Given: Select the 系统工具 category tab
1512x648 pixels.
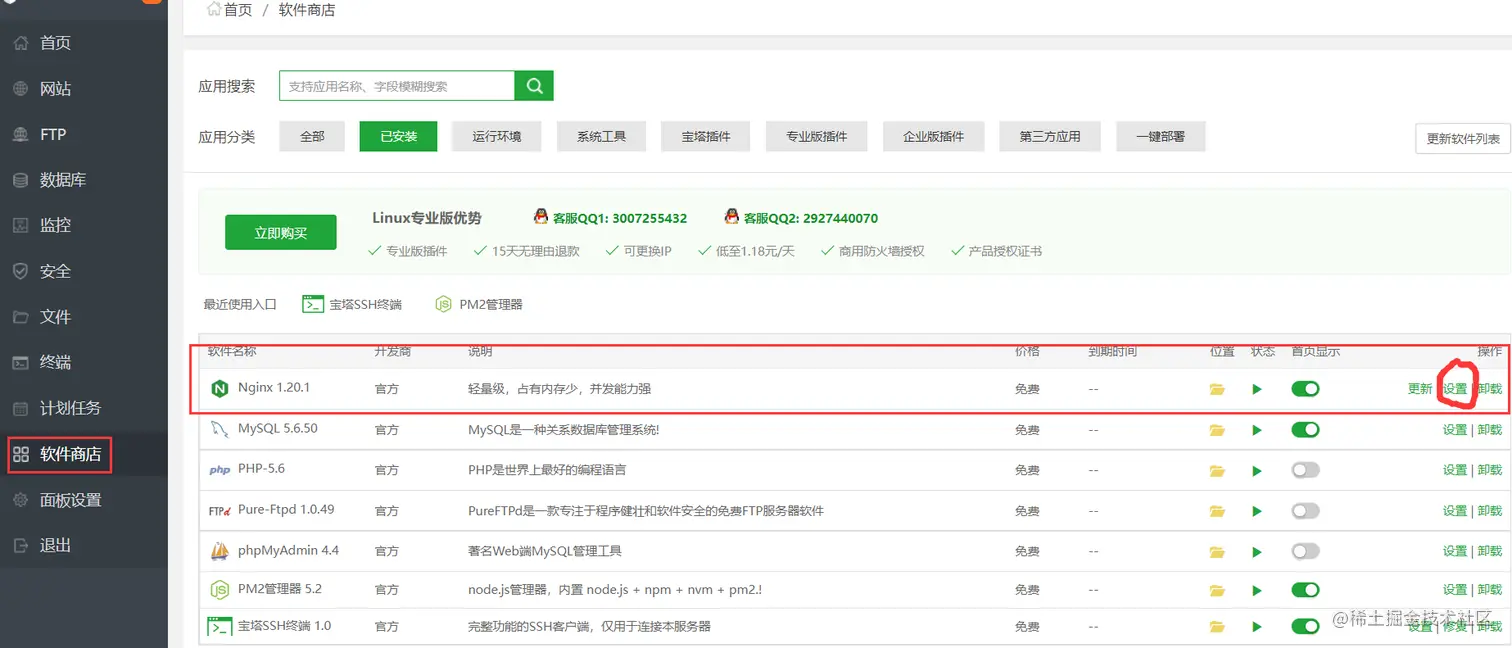Looking at the screenshot, I should [x=601, y=136].
